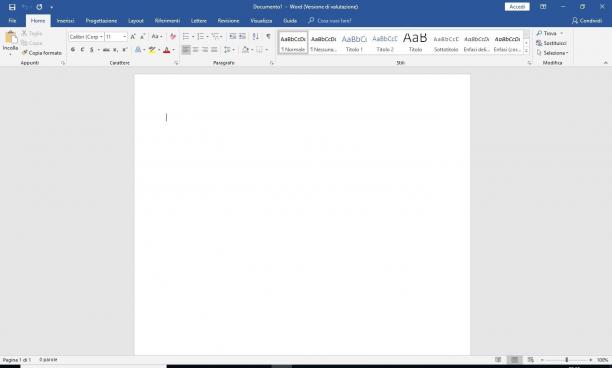Open the borders dropdown arrow

pos(267,50)
